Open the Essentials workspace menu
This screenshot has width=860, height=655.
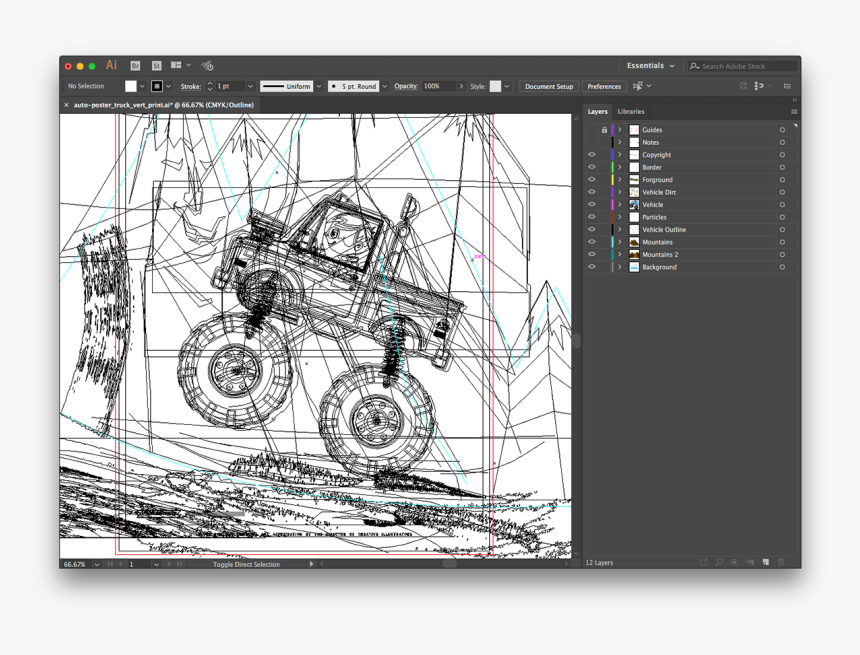[648, 64]
